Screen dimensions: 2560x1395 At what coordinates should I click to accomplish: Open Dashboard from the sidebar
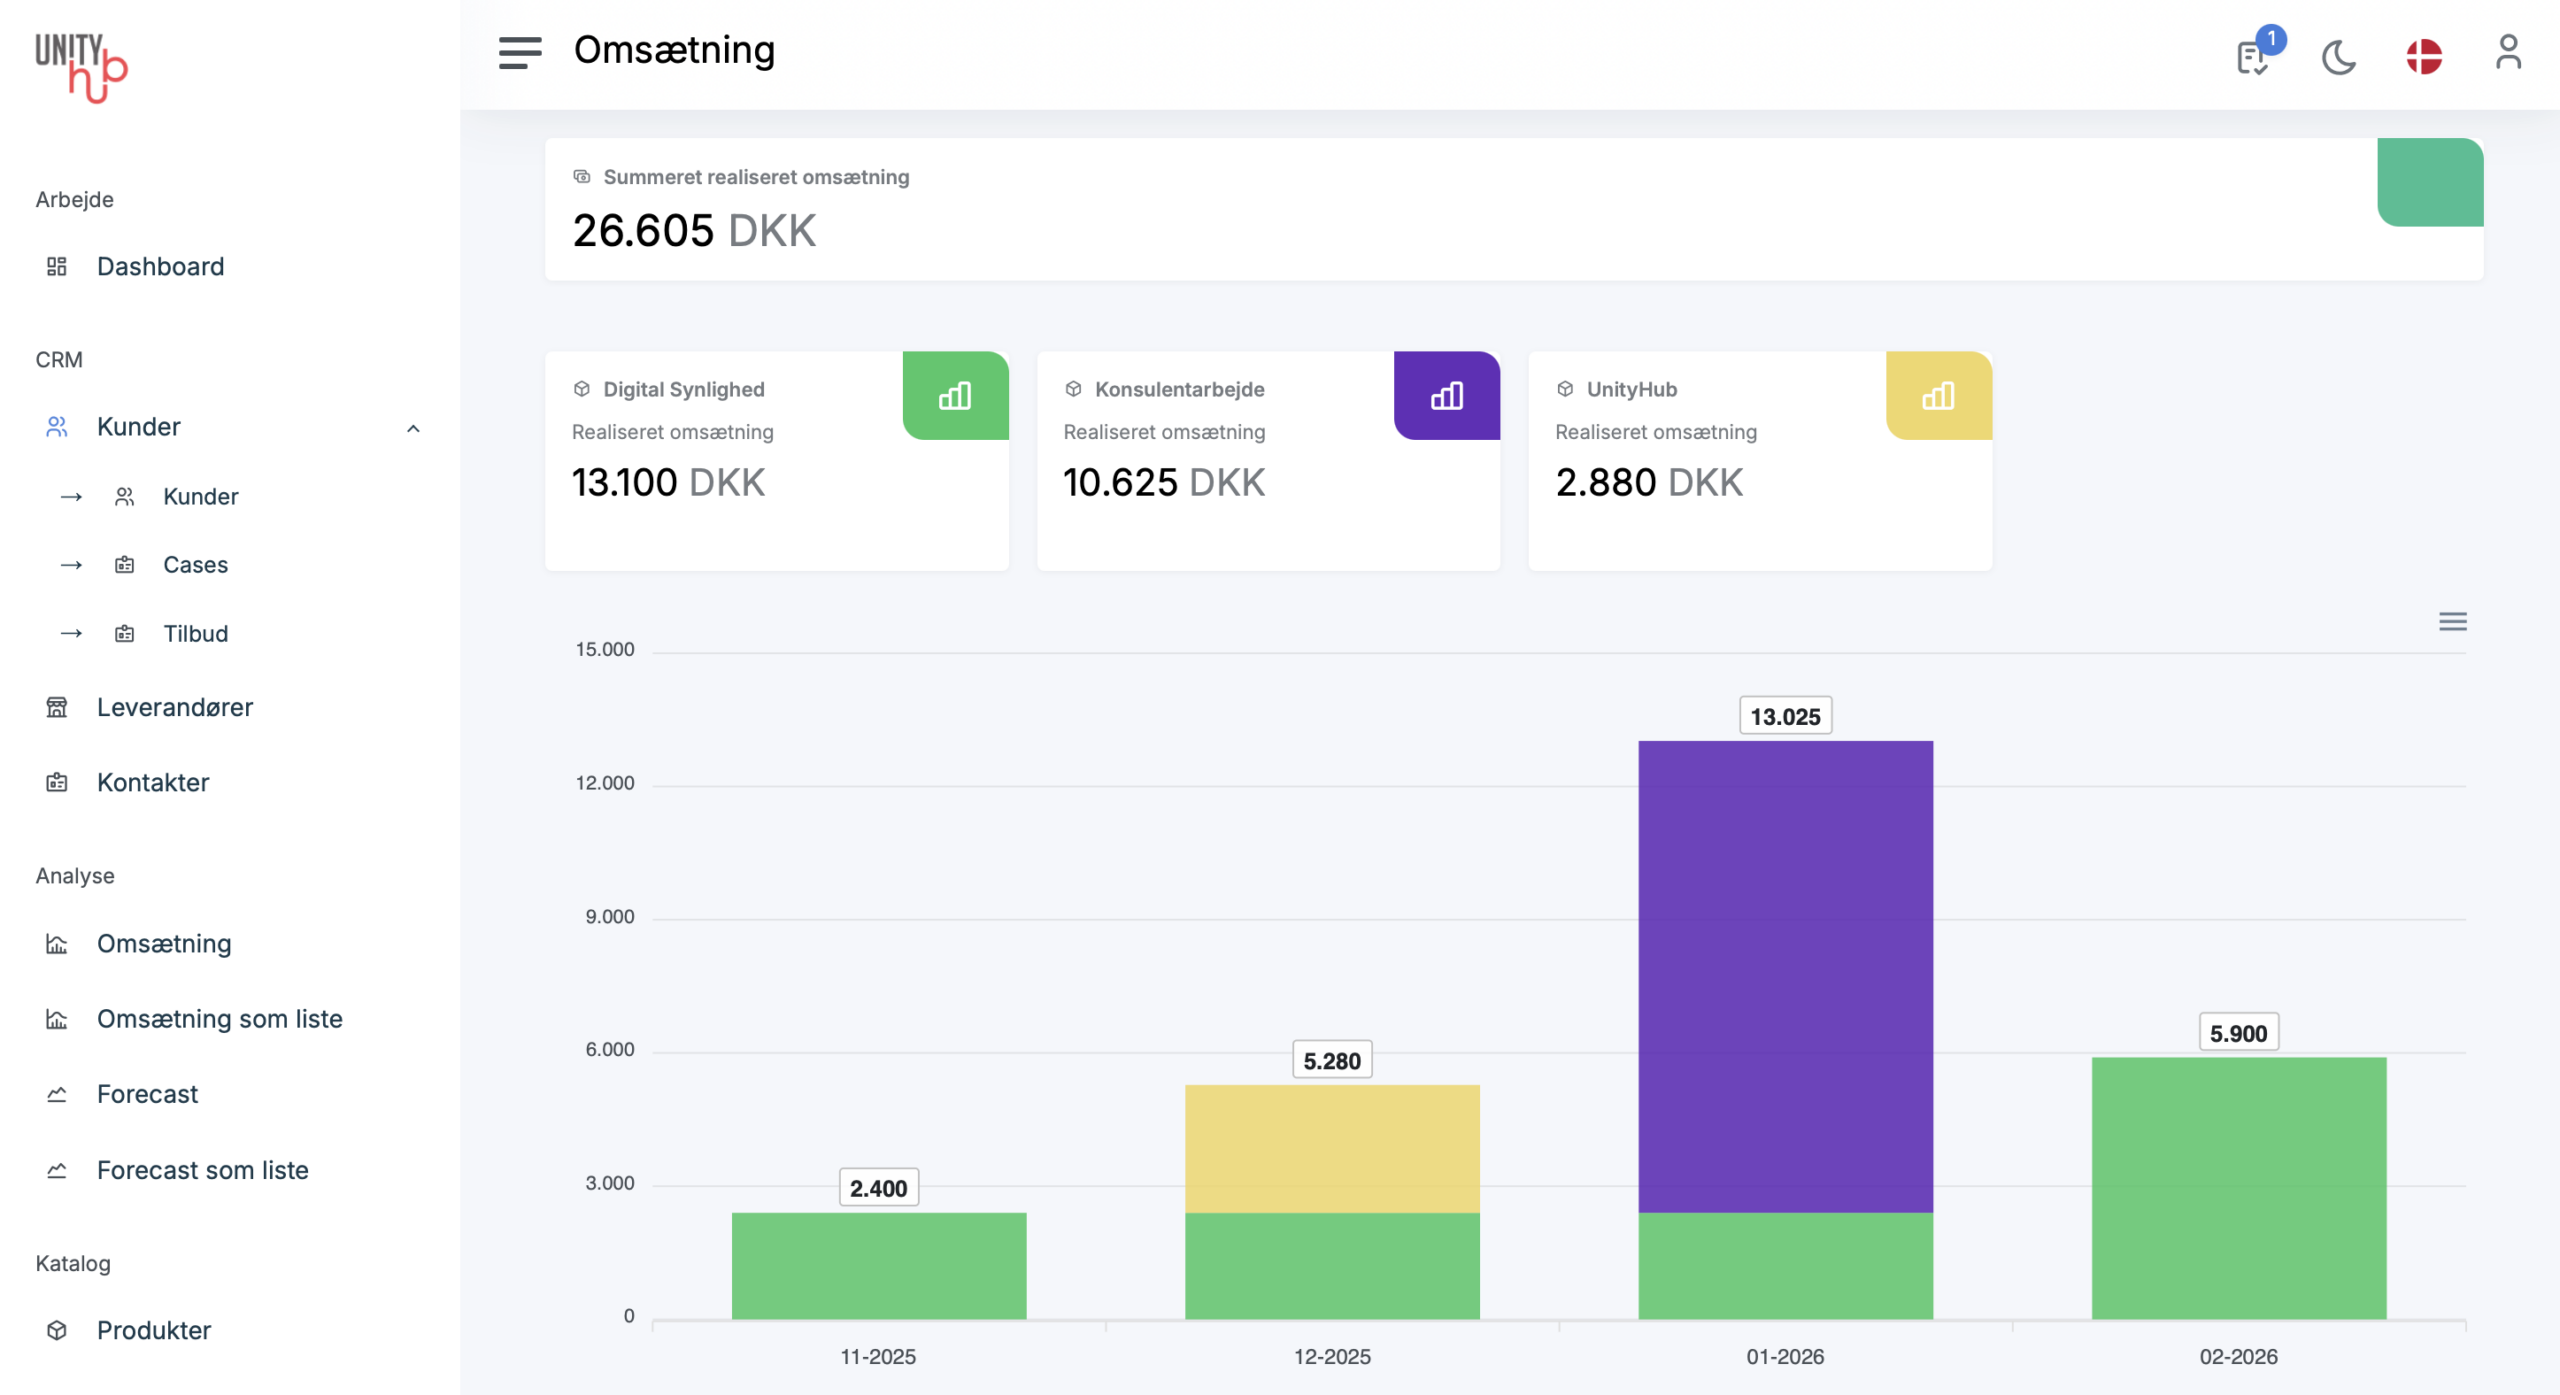click(x=160, y=266)
